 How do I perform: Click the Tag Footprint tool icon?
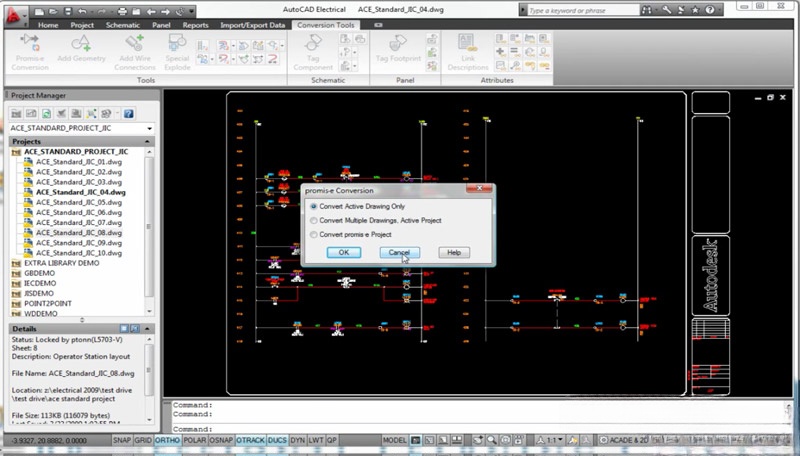398,43
